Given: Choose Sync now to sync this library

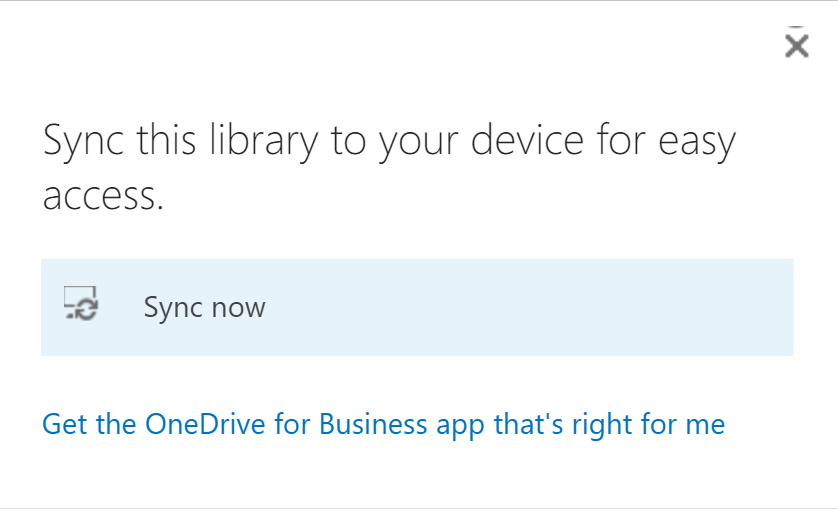Looking at the screenshot, I should pos(204,307).
